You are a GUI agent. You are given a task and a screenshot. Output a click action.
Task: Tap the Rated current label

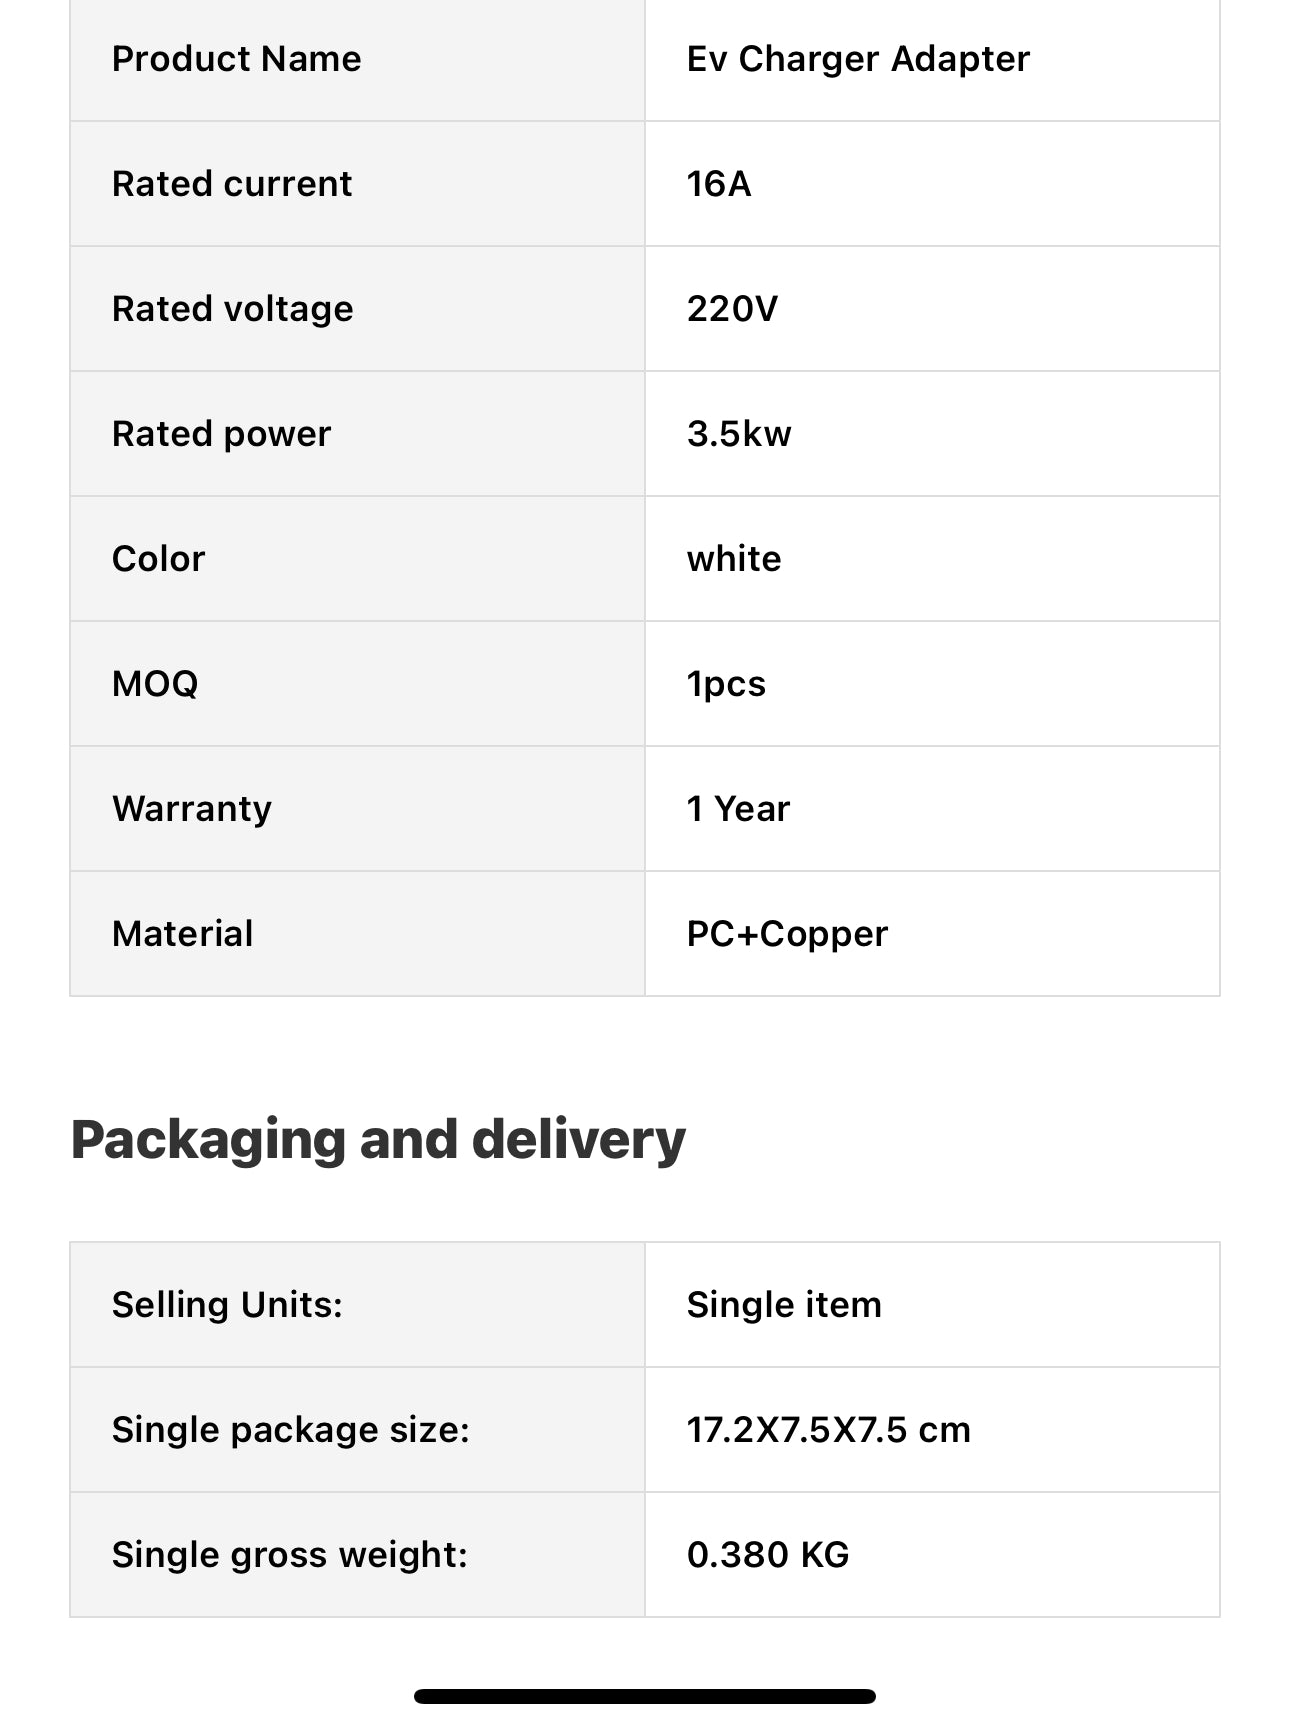pyautogui.click(x=232, y=184)
